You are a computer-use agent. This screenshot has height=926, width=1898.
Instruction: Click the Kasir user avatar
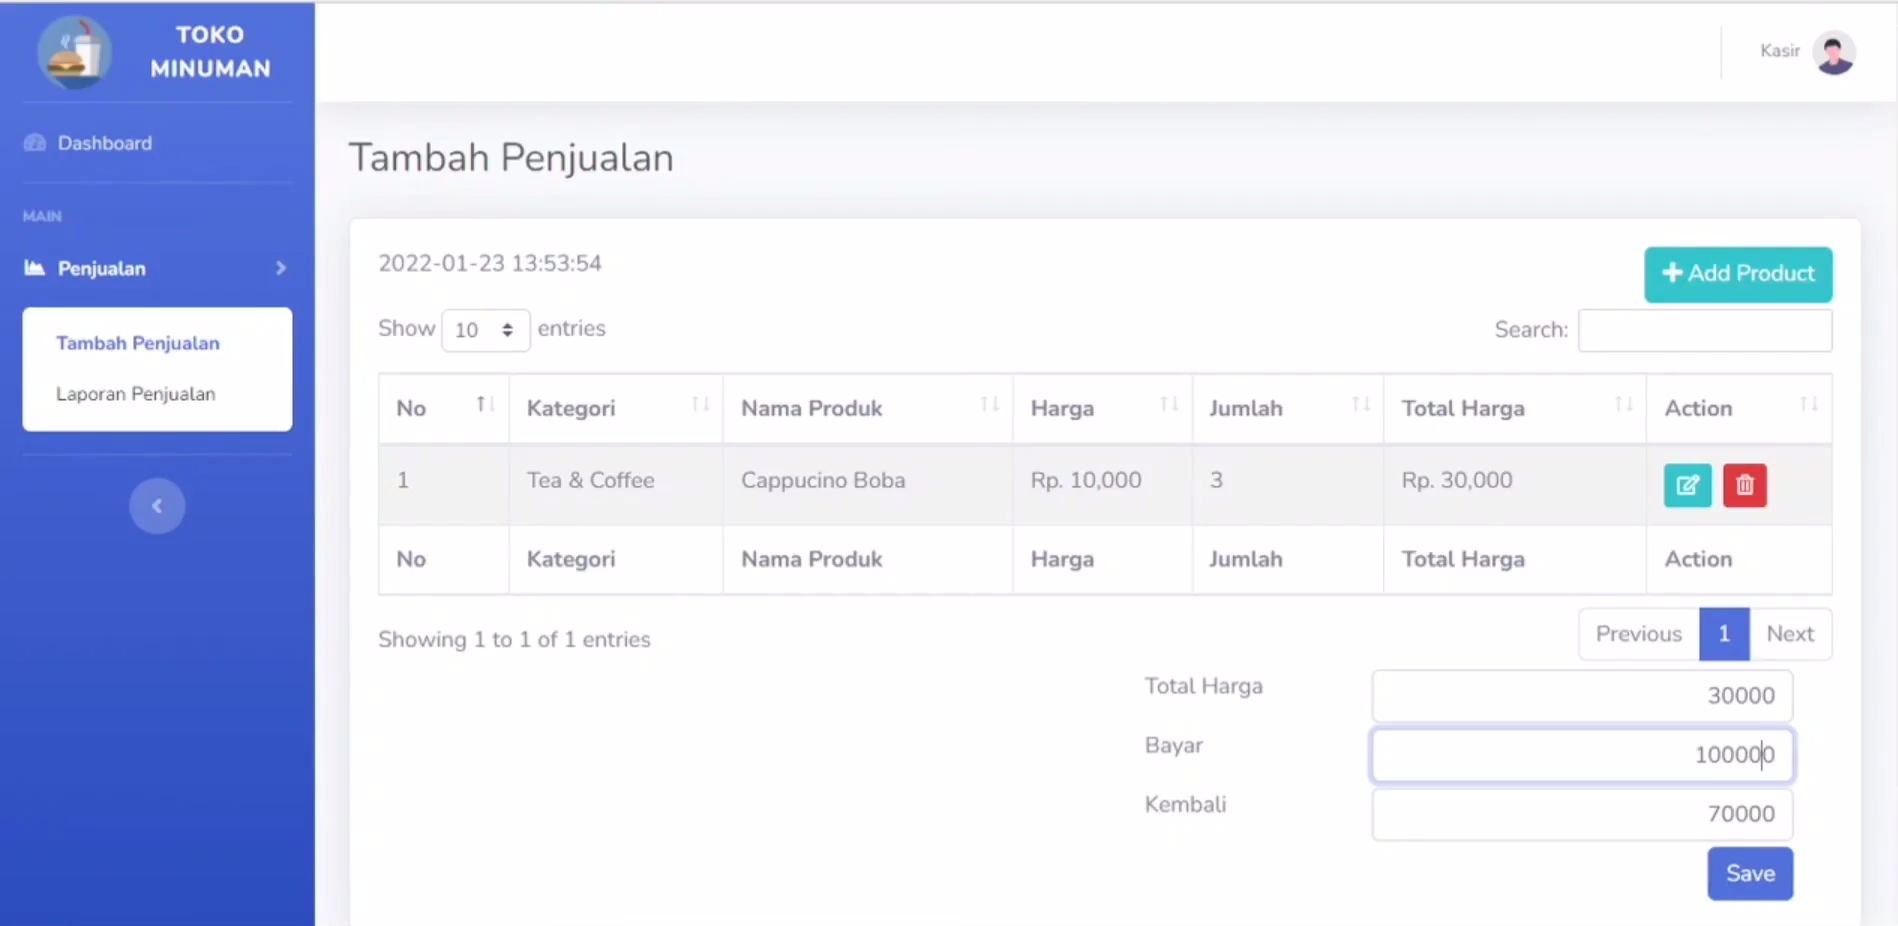1834,52
